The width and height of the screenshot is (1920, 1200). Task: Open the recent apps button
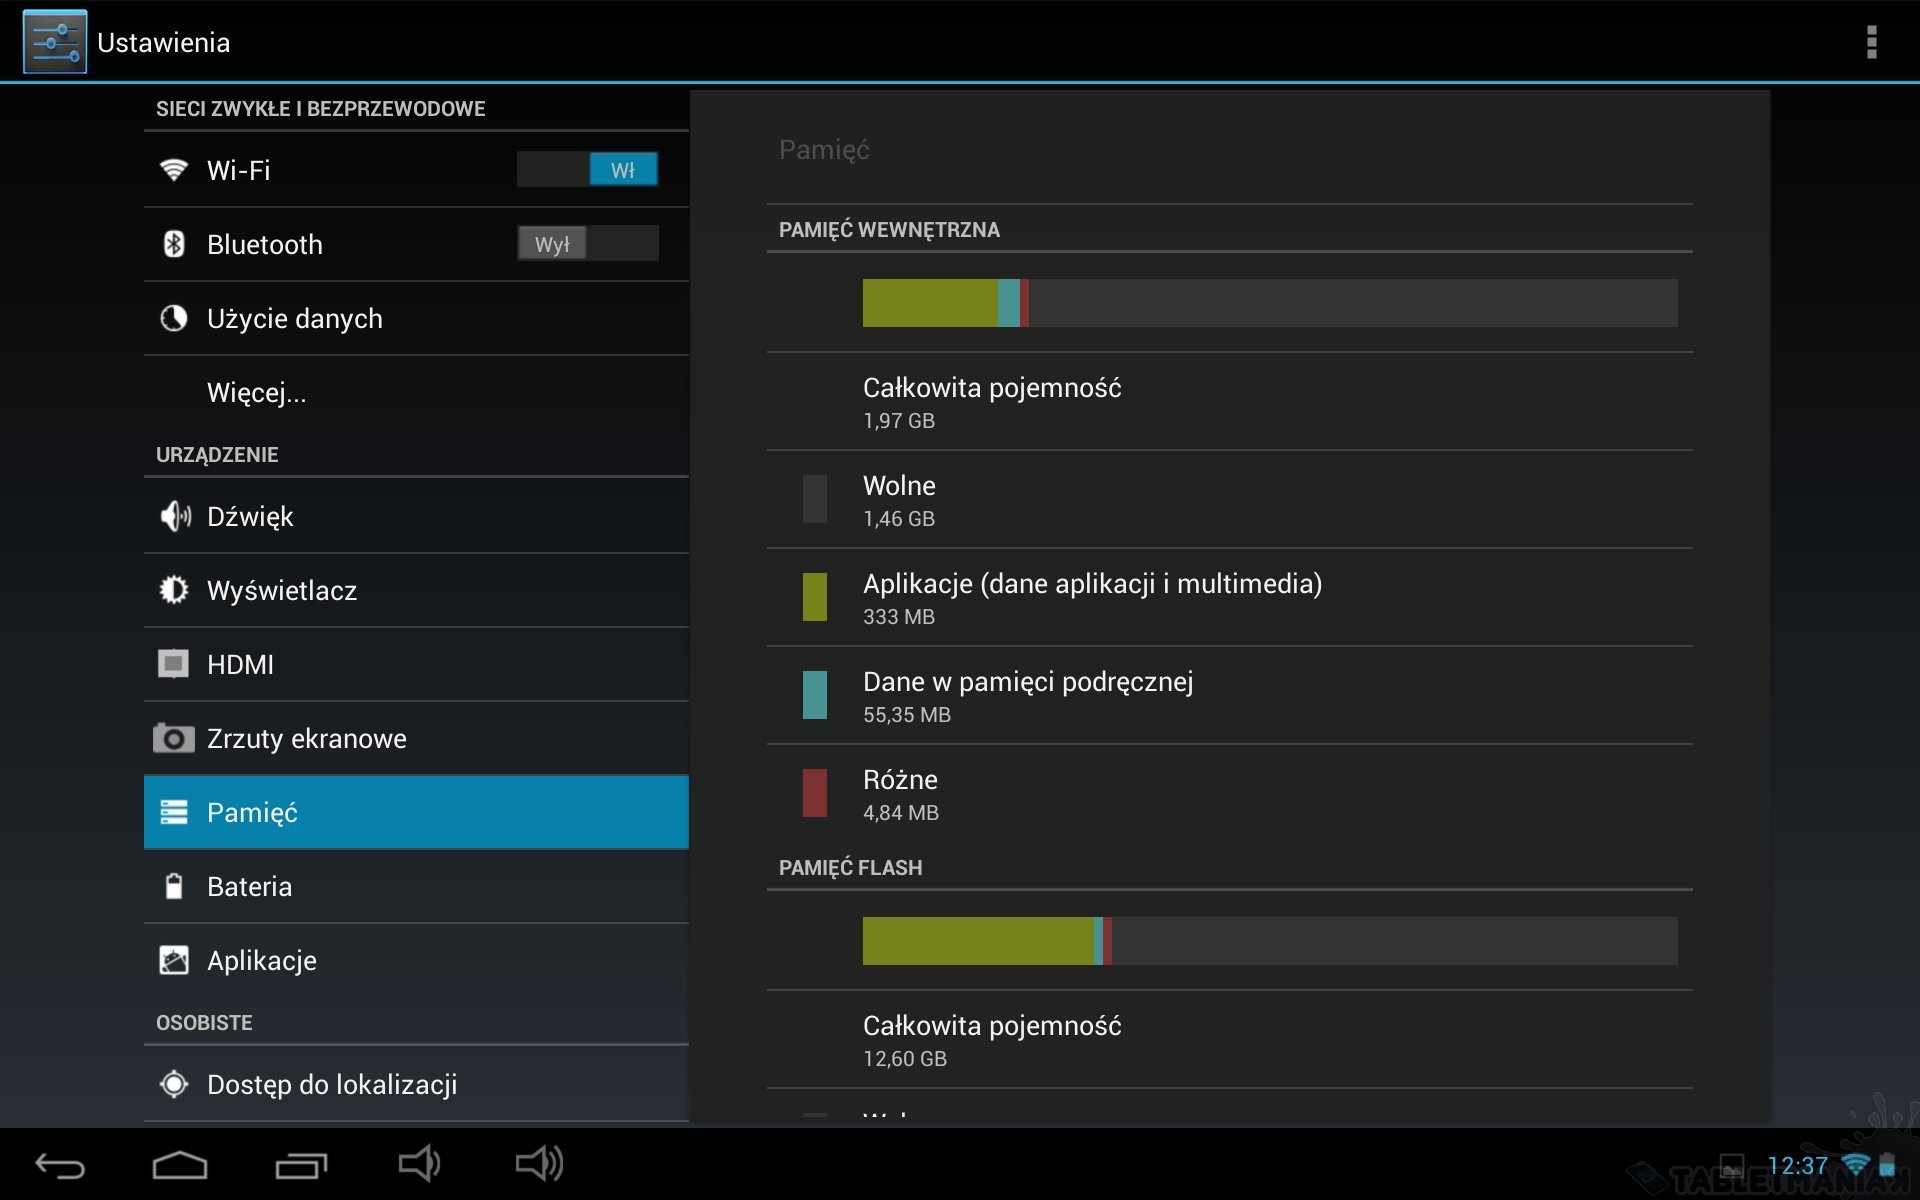click(301, 1165)
